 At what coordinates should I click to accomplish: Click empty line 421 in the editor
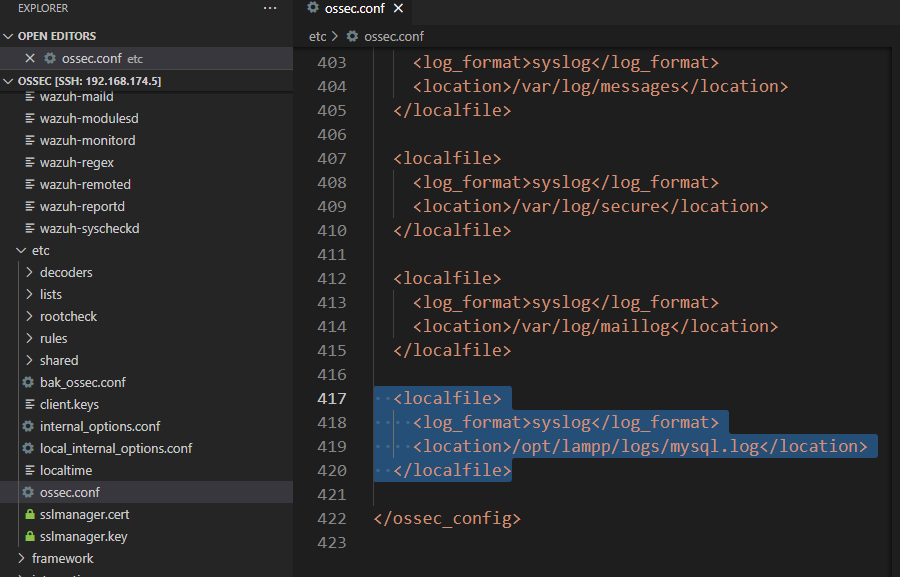[x=631, y=494]
